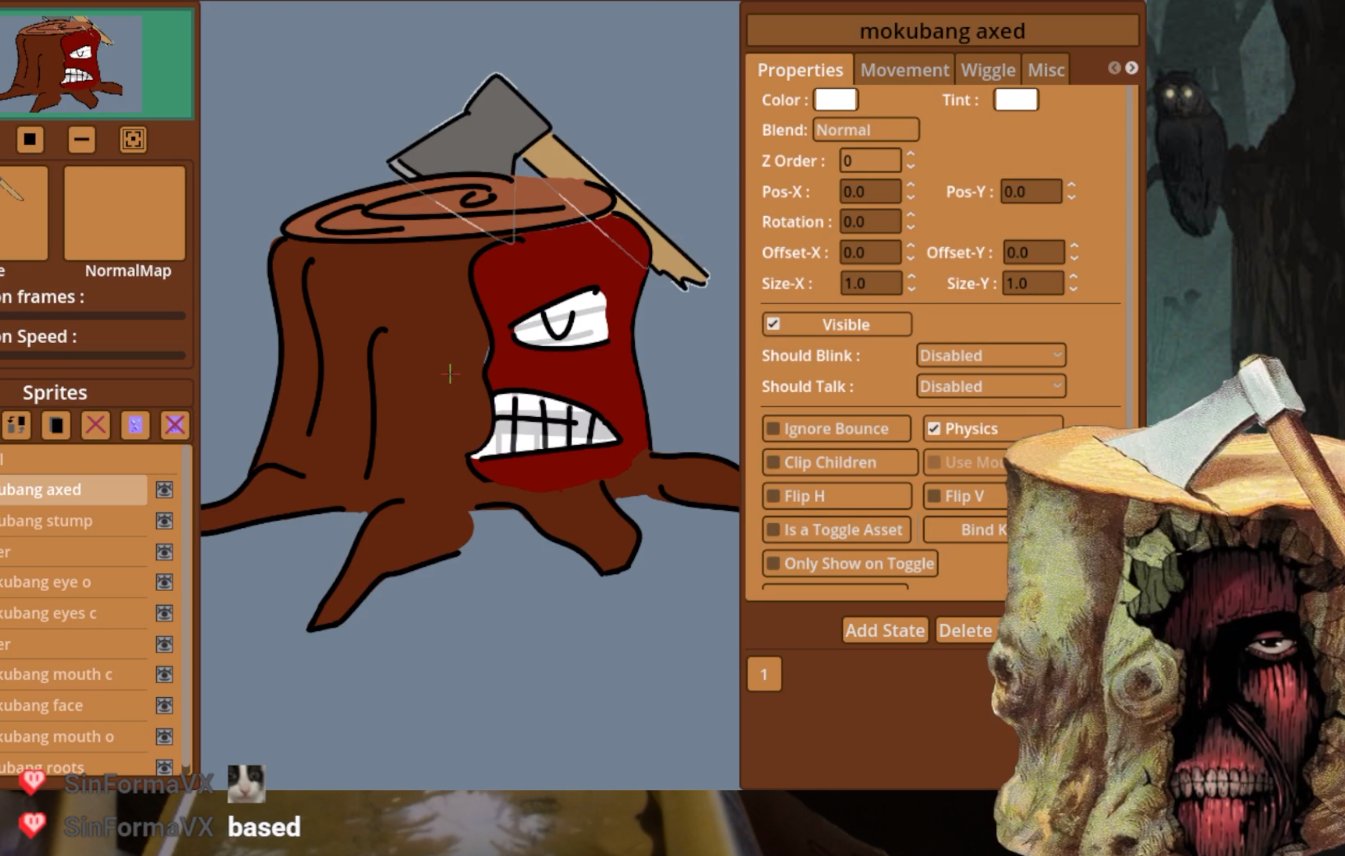Toggle visibility of the mokubang mouth o sprite
The height and width of the screenshot is (856, 1345).
point(164,737)
